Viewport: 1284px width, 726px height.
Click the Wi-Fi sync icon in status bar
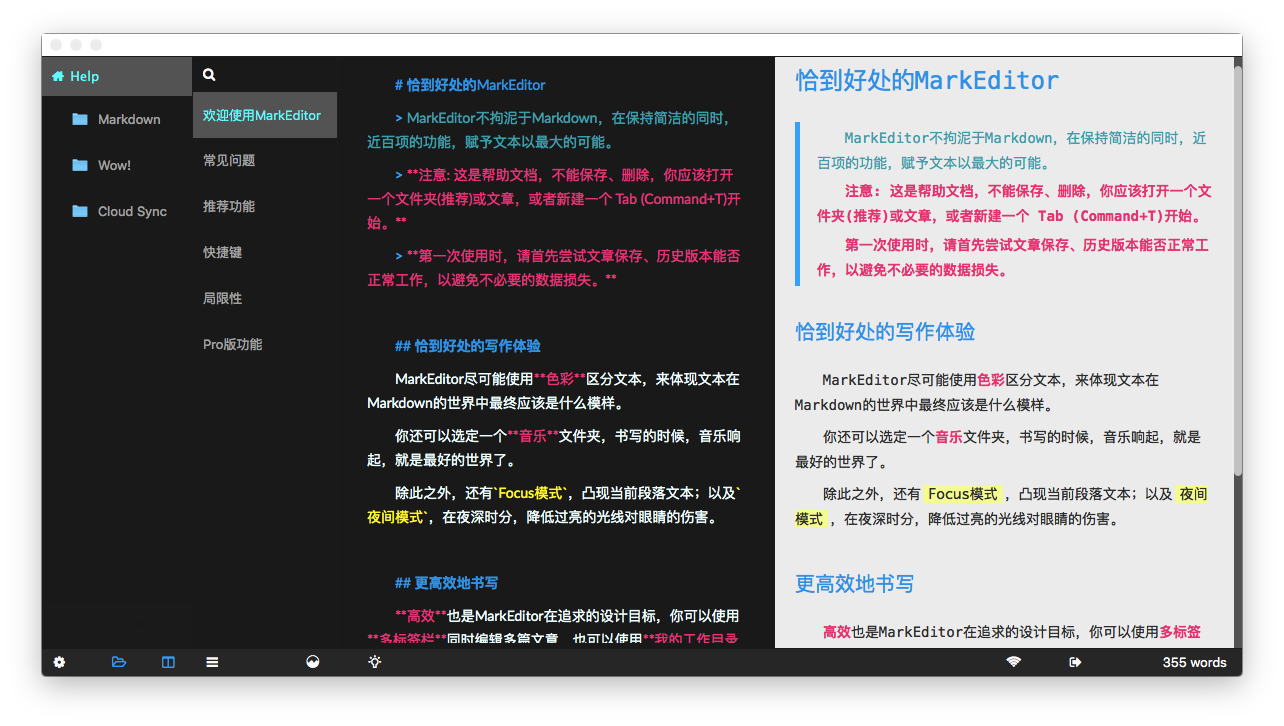click(x=1014, y=662)
